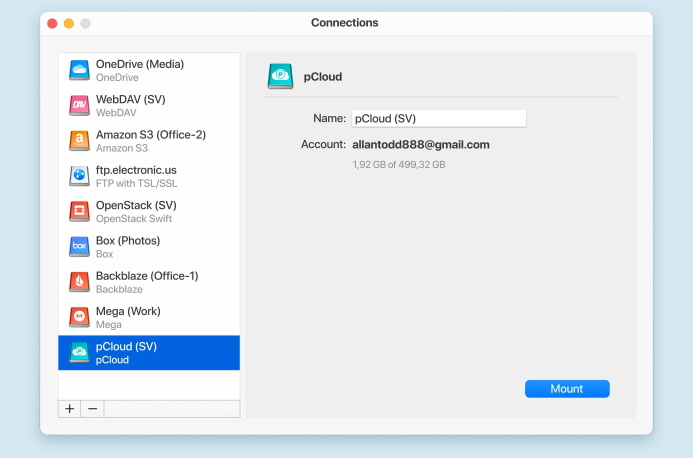Select the 'Amazon S3 (Office-2)' connection name
Screen dimensions: 693x458
[151, 135]
